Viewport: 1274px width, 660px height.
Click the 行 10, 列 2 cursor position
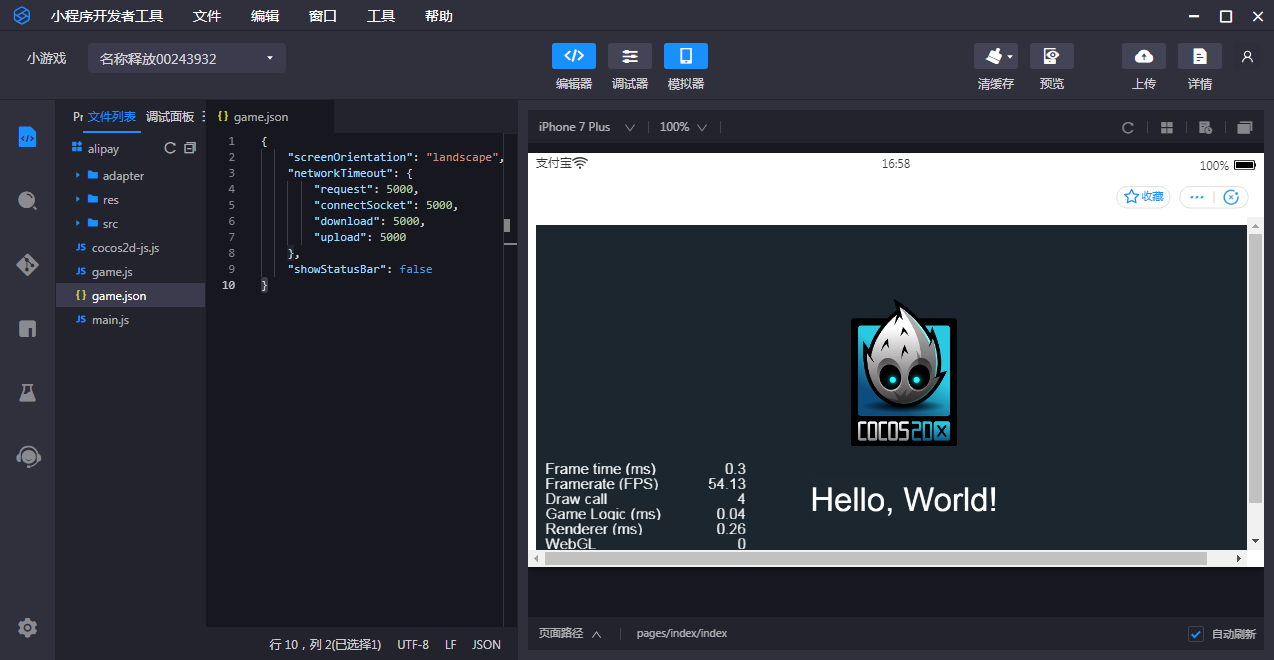tap(326, 645)
